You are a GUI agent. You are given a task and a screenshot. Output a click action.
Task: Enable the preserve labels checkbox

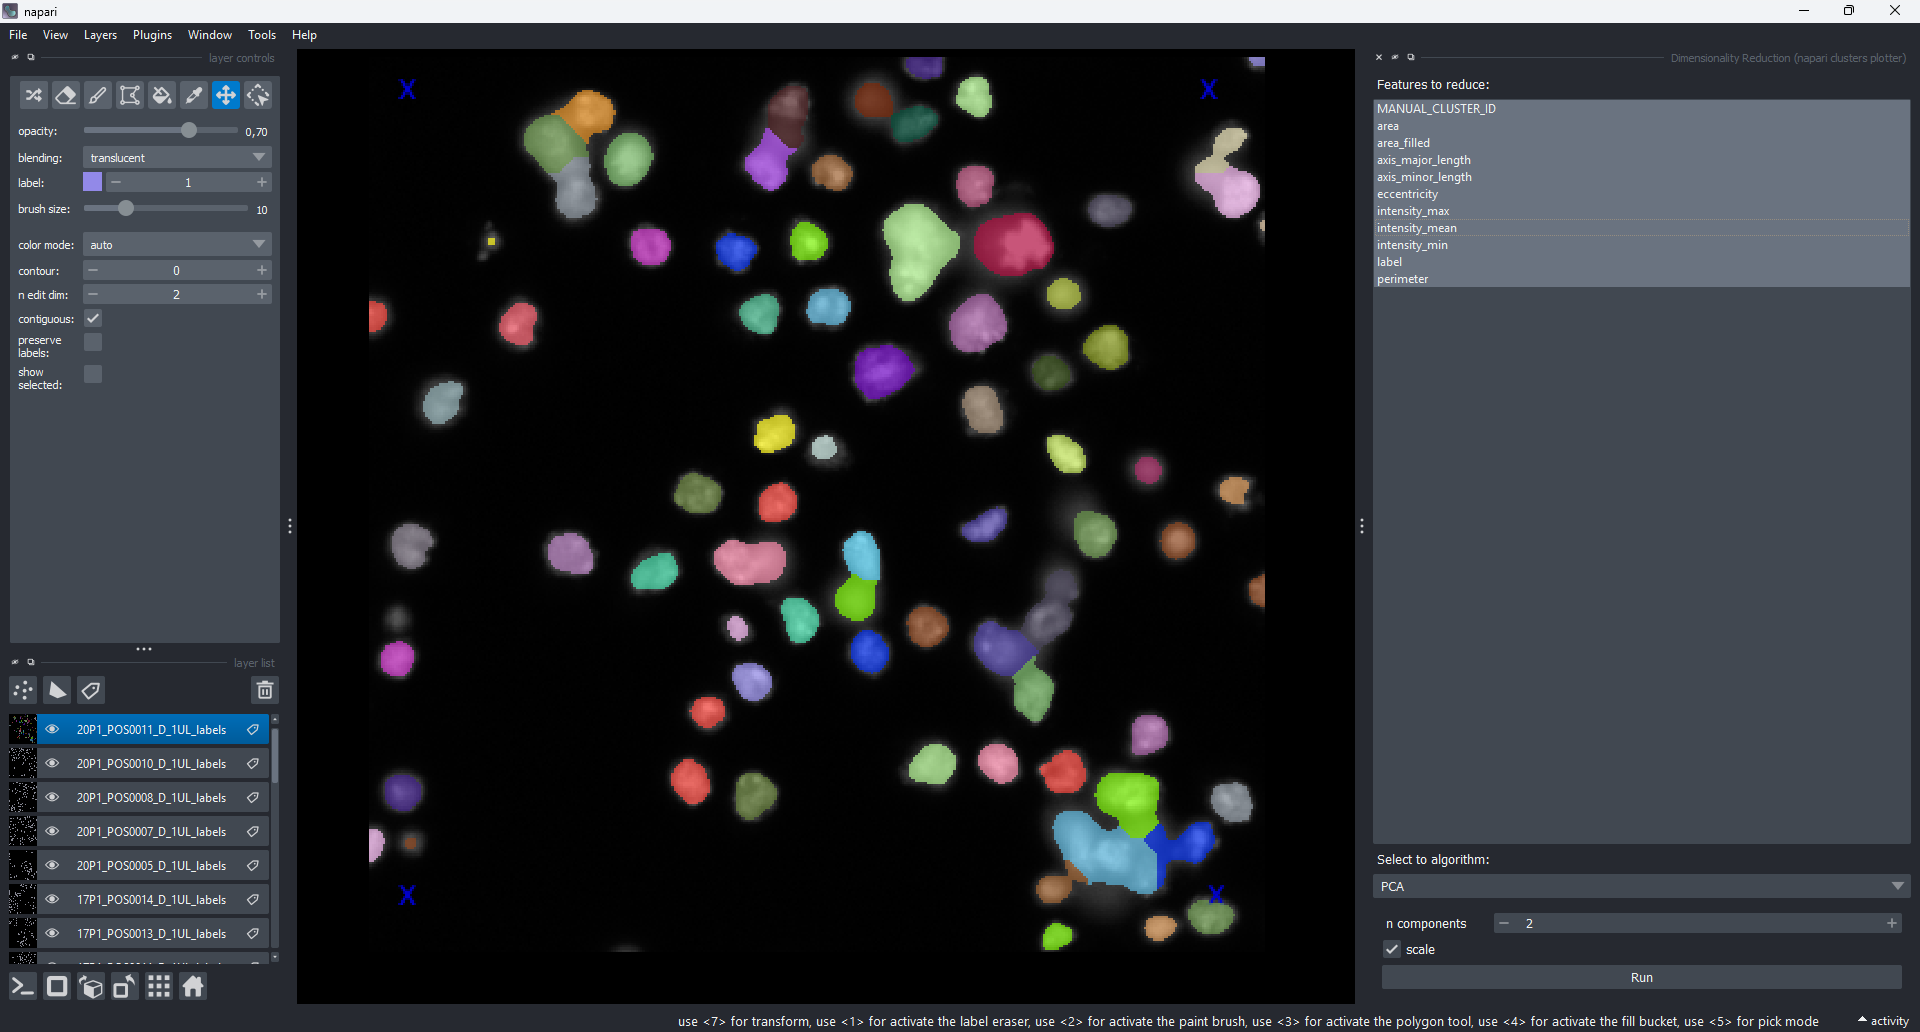(93, 342)
